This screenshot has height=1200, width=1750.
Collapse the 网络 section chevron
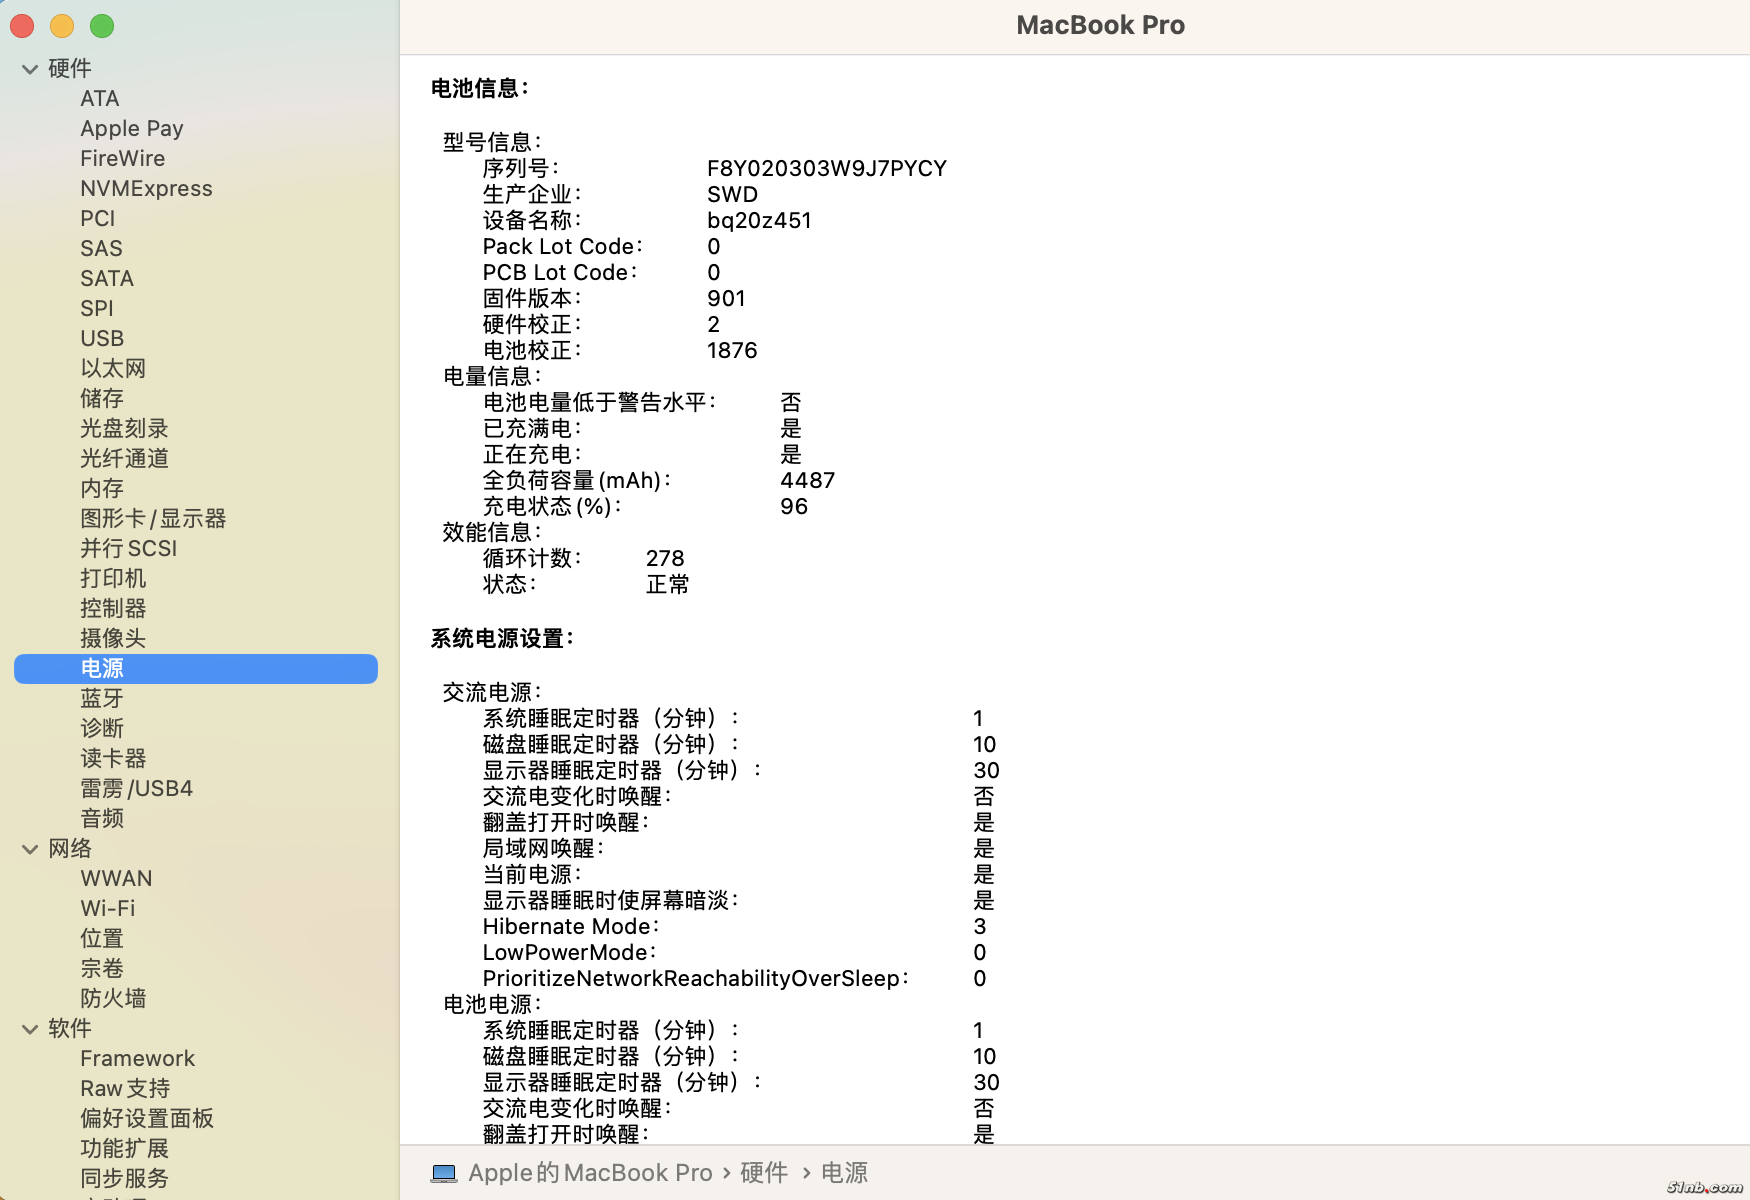[x=30, y=849]
